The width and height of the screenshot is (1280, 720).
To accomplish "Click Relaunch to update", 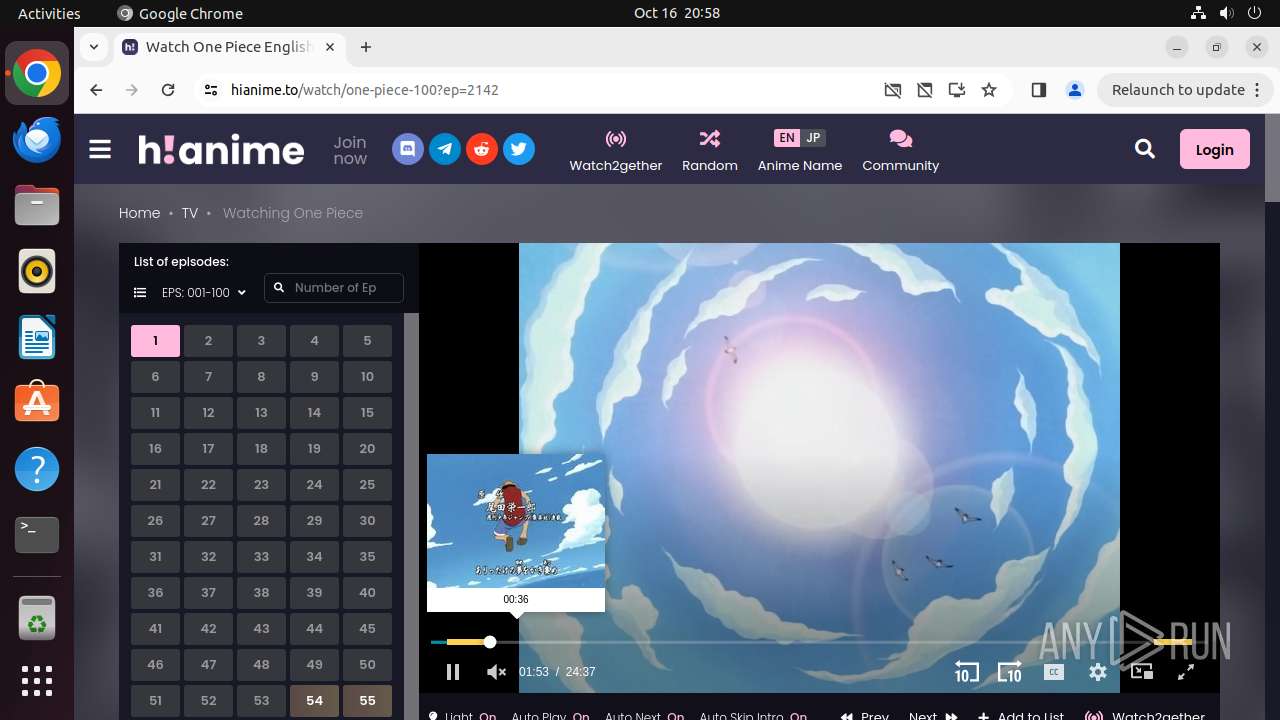I will click(x=1185, y=90).
